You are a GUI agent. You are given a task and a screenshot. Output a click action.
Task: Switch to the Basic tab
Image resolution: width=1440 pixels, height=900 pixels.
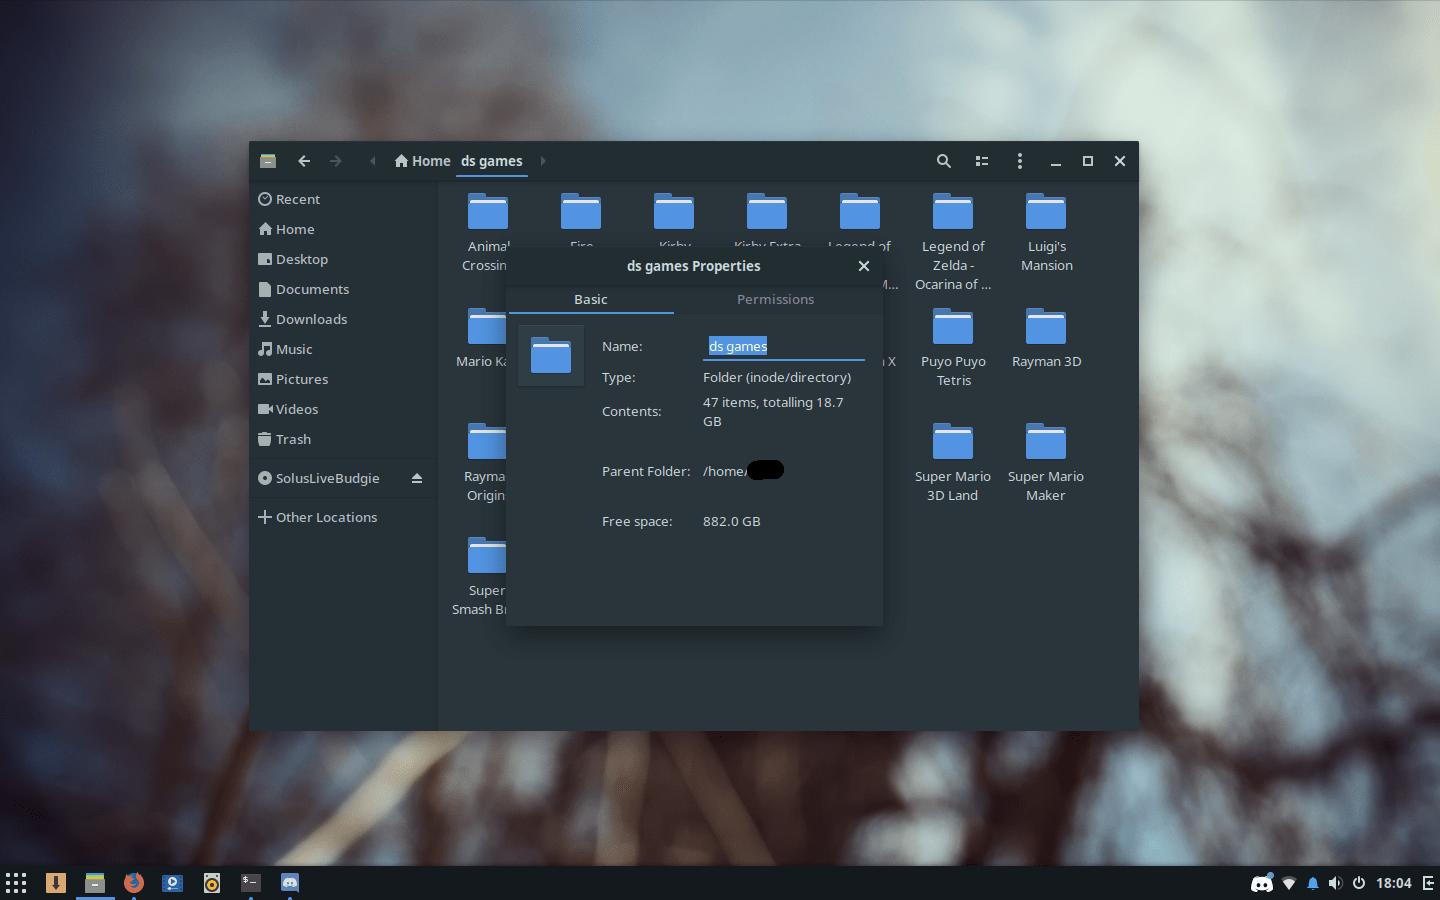click(591, 299)
